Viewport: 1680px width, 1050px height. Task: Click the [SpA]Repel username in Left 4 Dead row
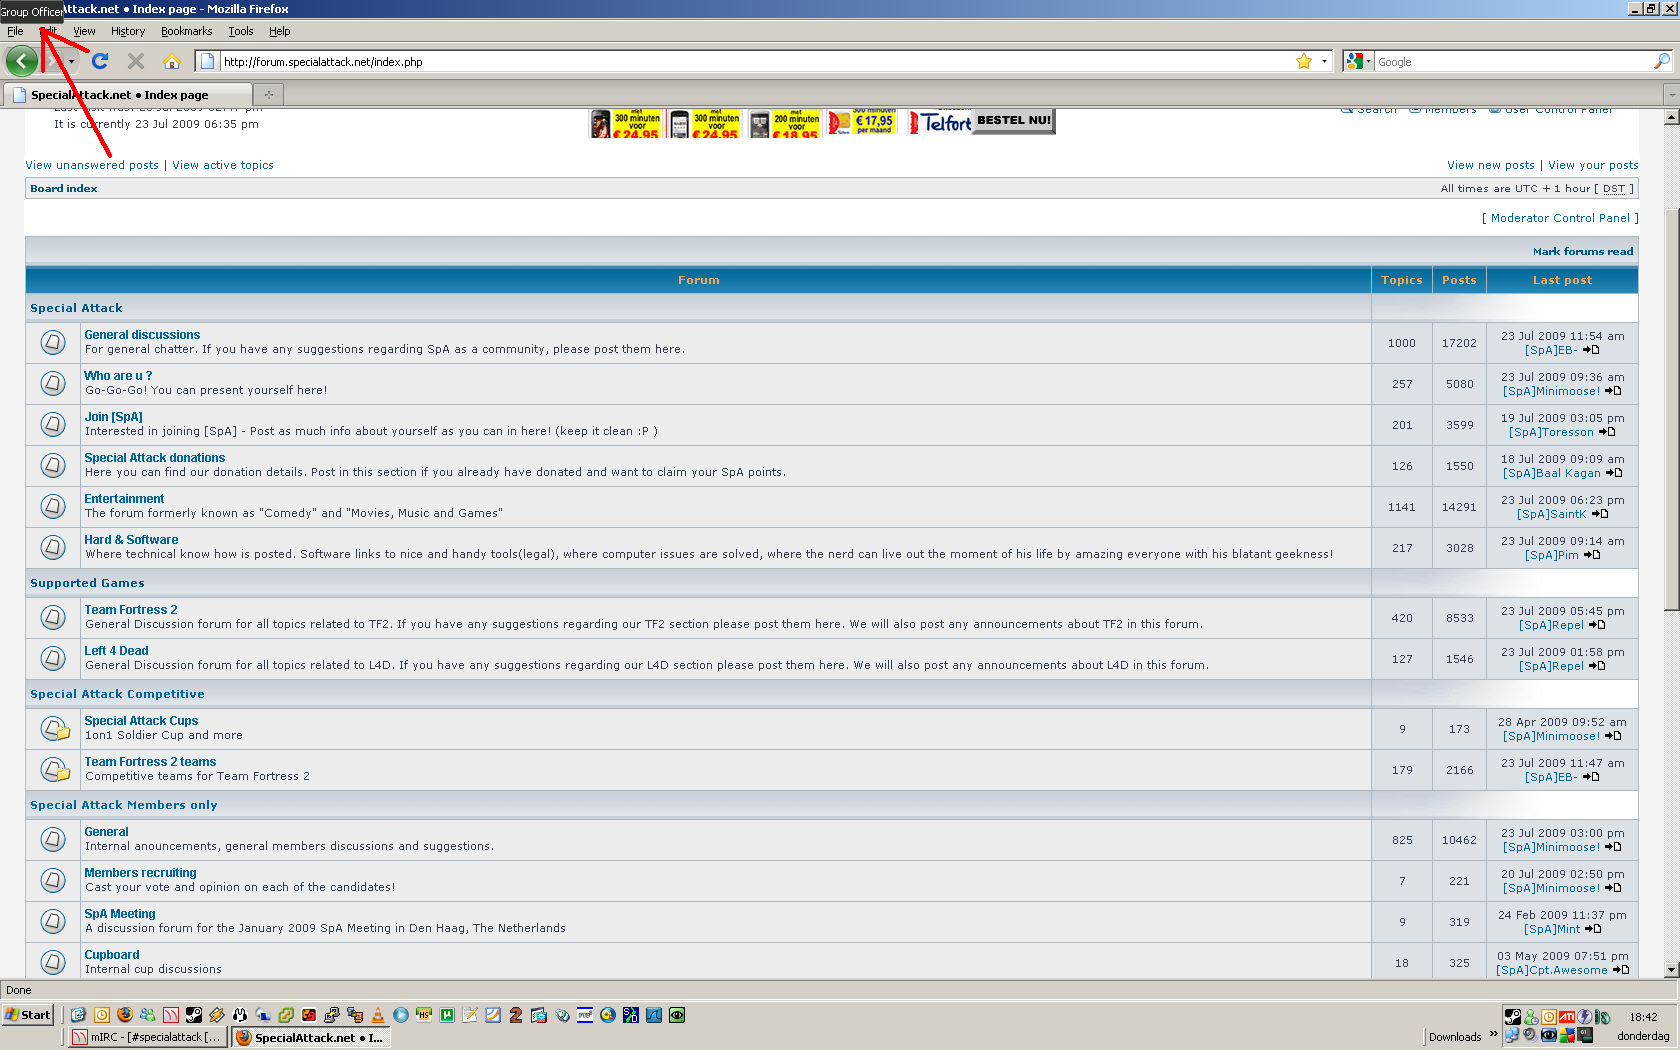(x=1551, y=666)
